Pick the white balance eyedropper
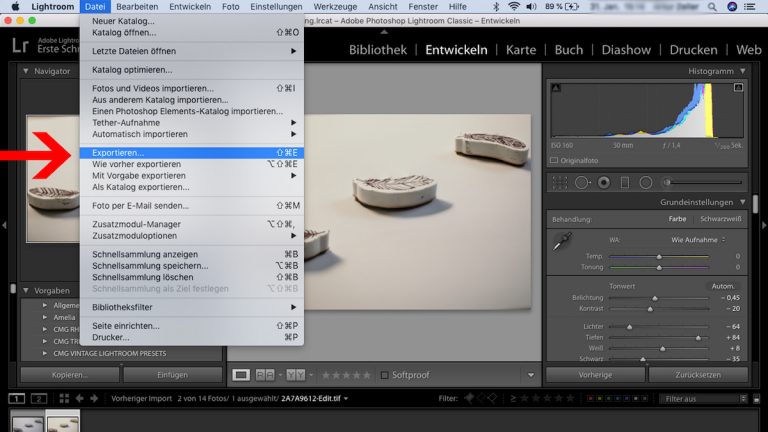The width and height of the screenshot is (768, 432). pos(561,243)
